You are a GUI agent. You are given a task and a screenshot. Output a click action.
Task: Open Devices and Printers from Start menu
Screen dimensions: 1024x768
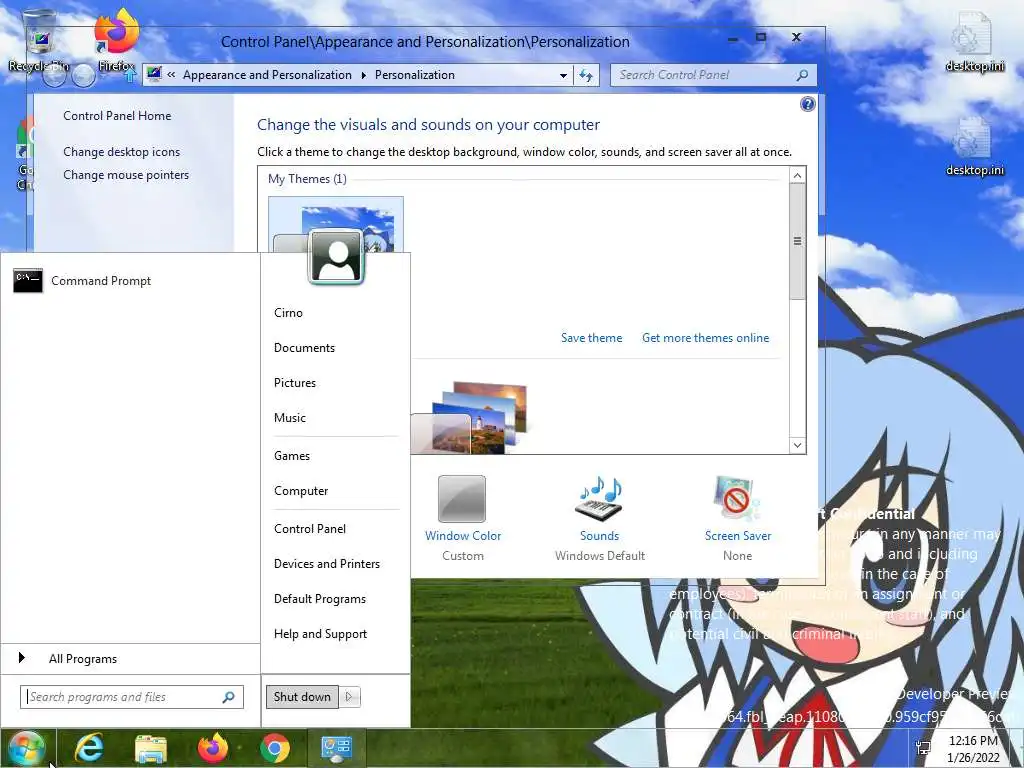tap(327, 564)
